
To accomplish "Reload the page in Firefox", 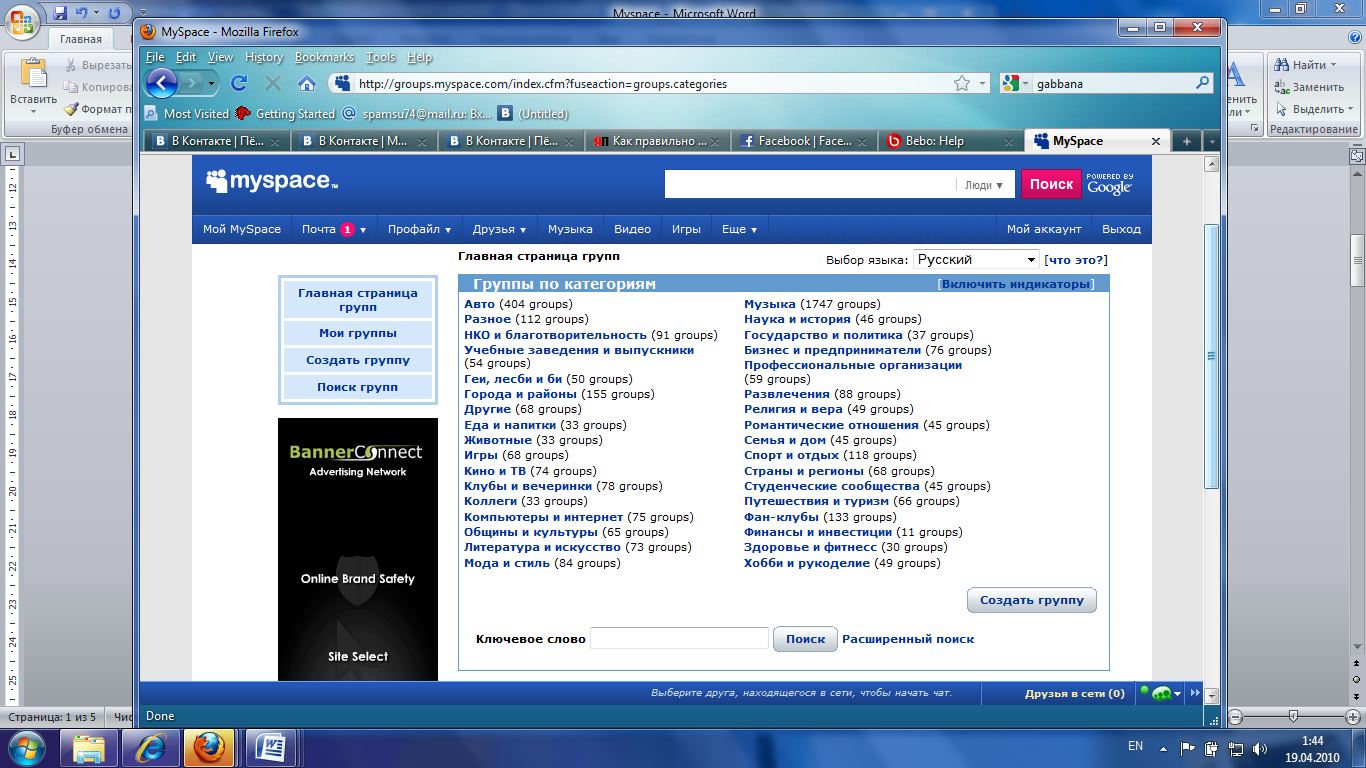I will [x=239, y=84].
